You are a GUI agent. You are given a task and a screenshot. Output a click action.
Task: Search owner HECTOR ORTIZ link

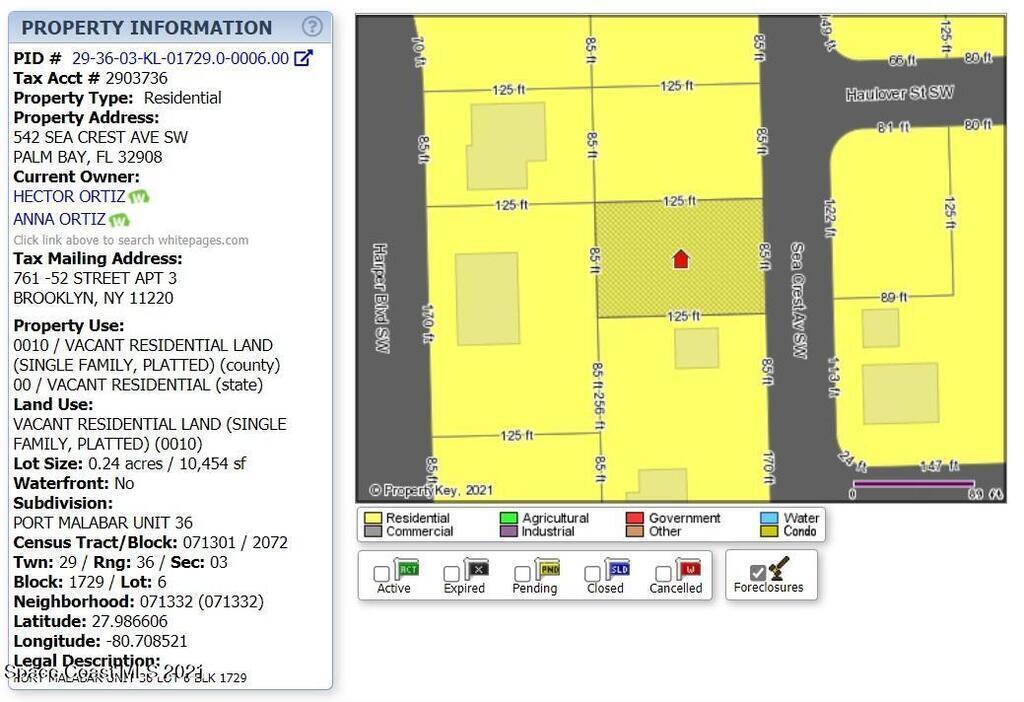[x=69, y=197]
